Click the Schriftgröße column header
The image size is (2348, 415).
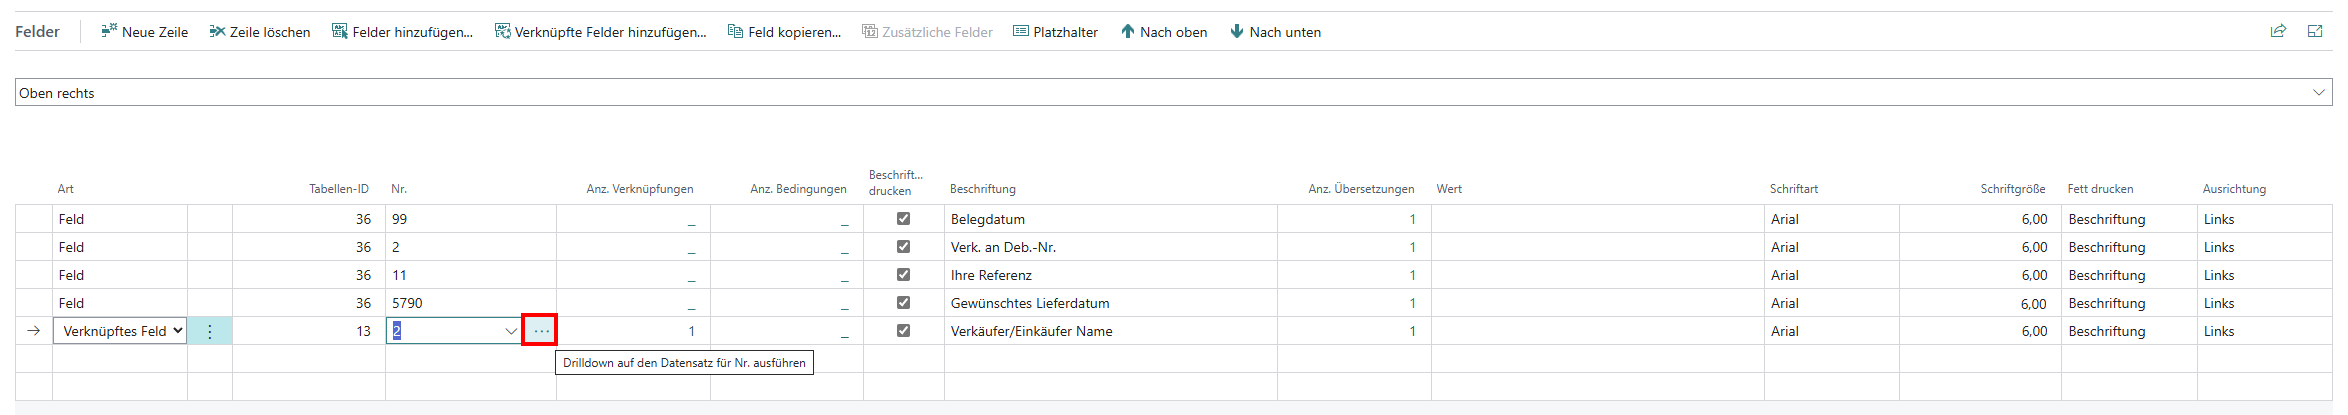click(x=2013, y=189)
